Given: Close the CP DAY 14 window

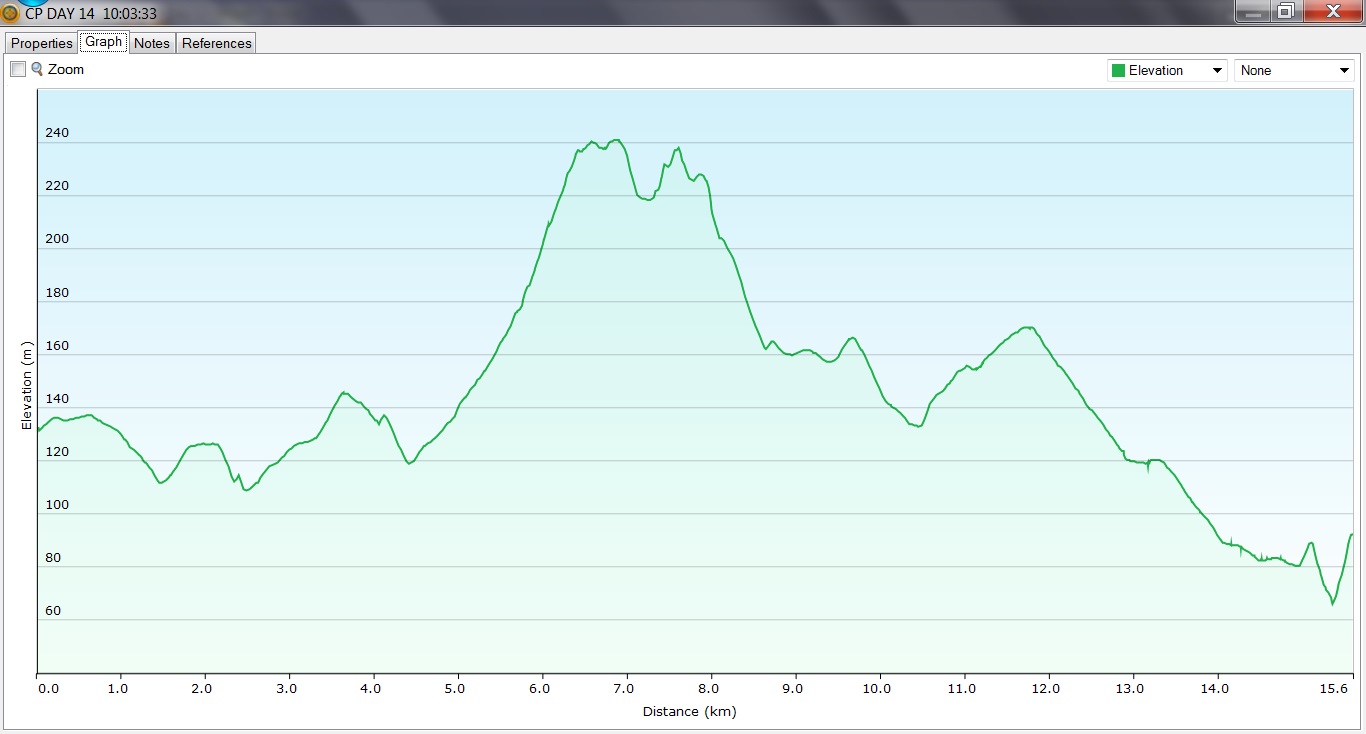Looking at the screenshot, I should point(1332,11).
